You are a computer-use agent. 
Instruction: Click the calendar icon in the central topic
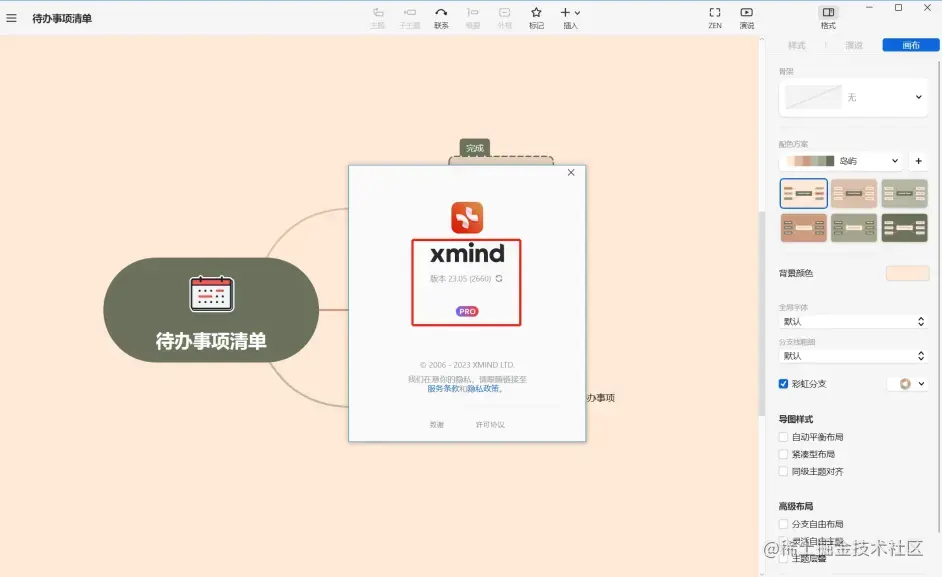click(x=211, y=294)
